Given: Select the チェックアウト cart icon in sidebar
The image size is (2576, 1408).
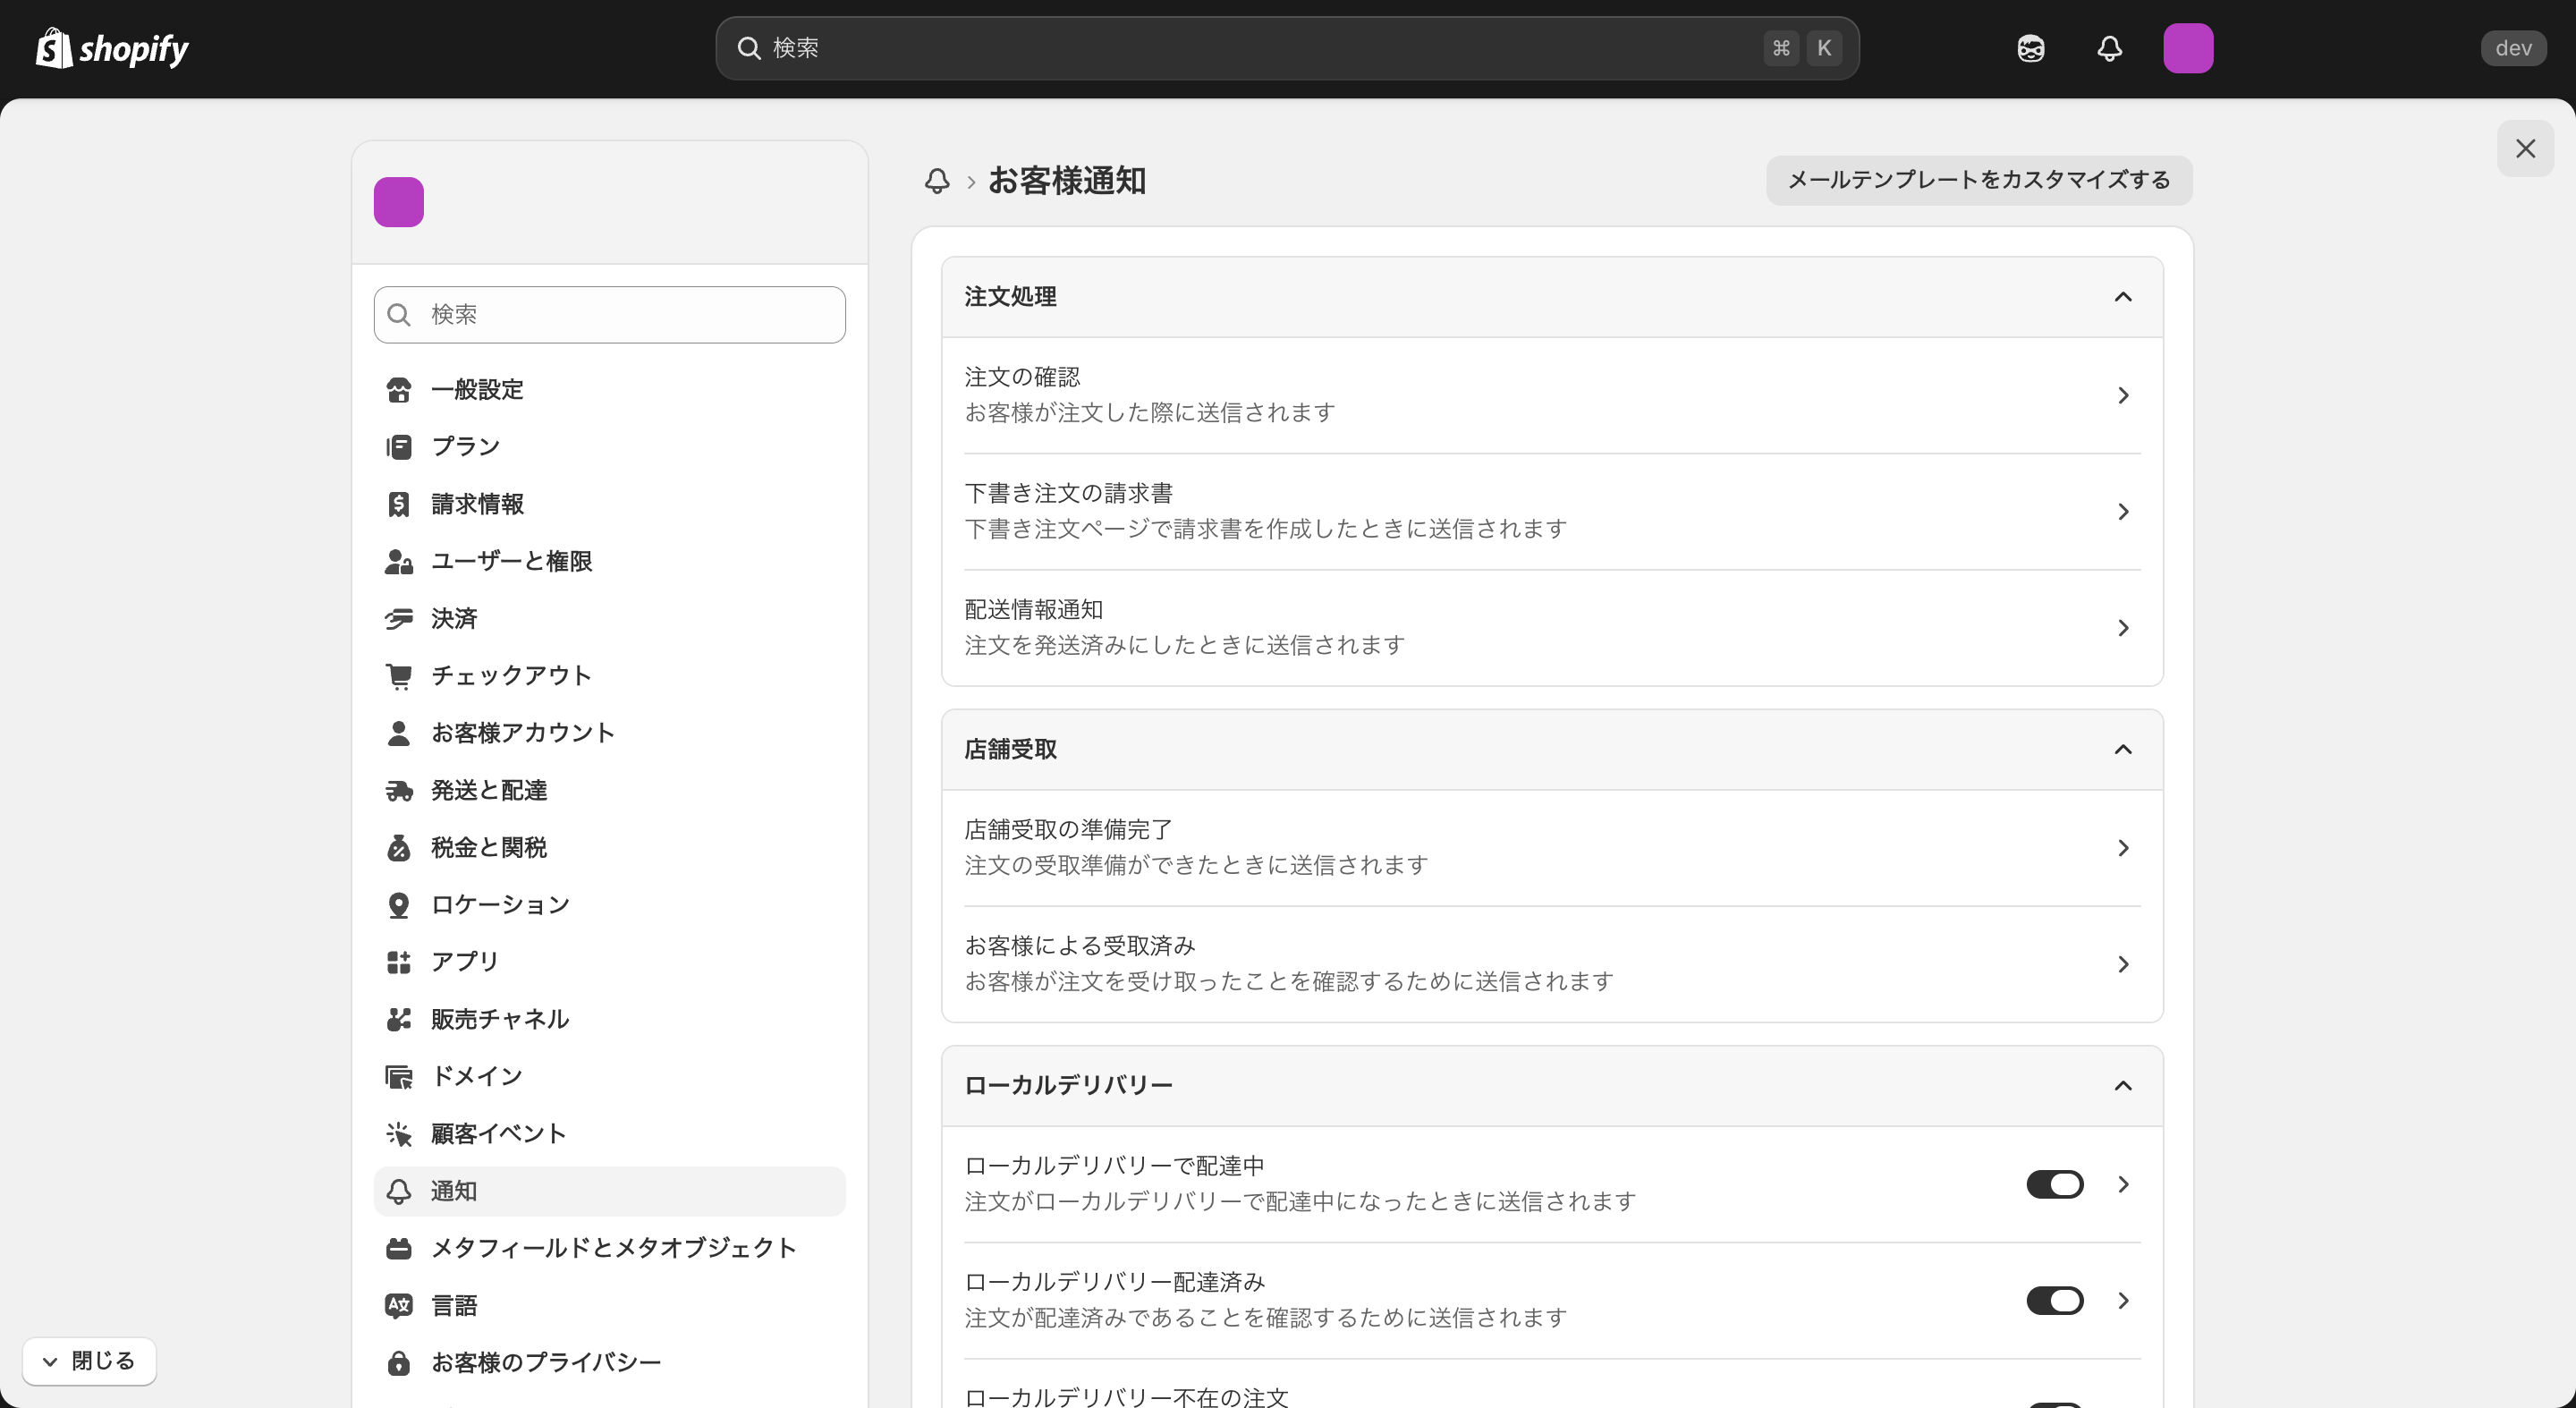Looking at the screenshot, I should [399, 675].
